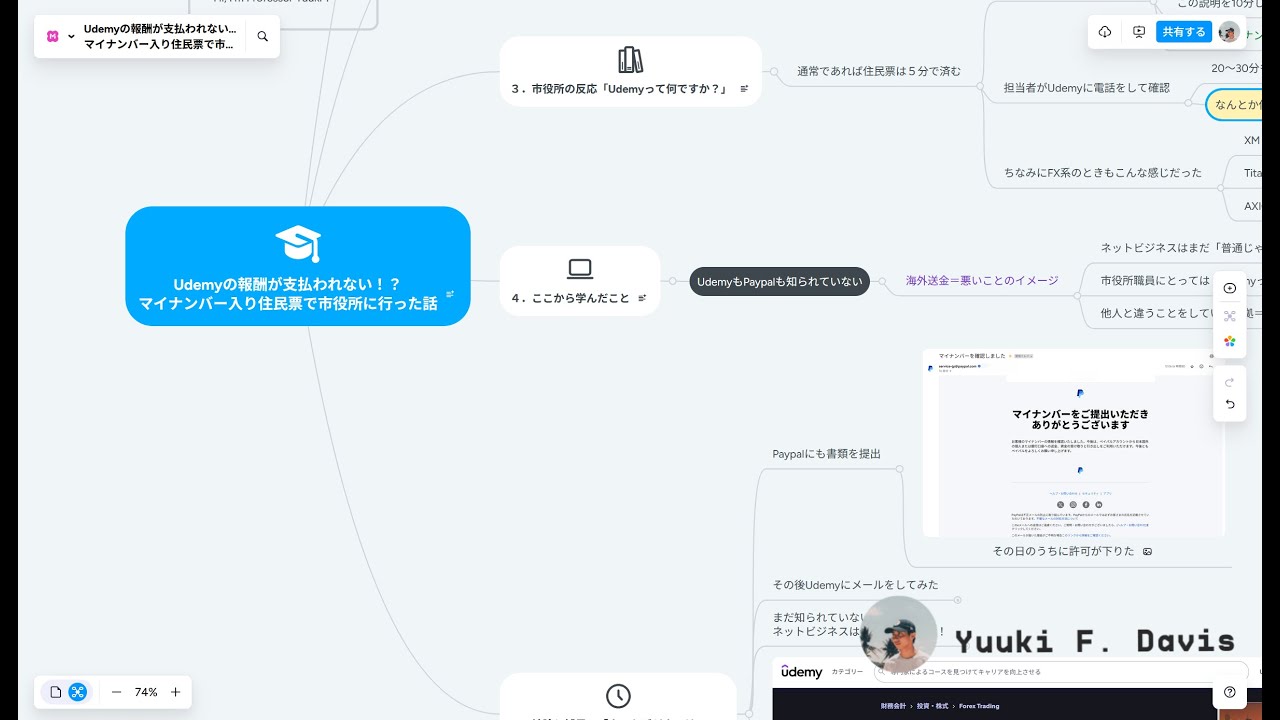This screenshot has height=720, width=1280.
Task: Switch to outline (document) view icon
Action: point(56,692)
